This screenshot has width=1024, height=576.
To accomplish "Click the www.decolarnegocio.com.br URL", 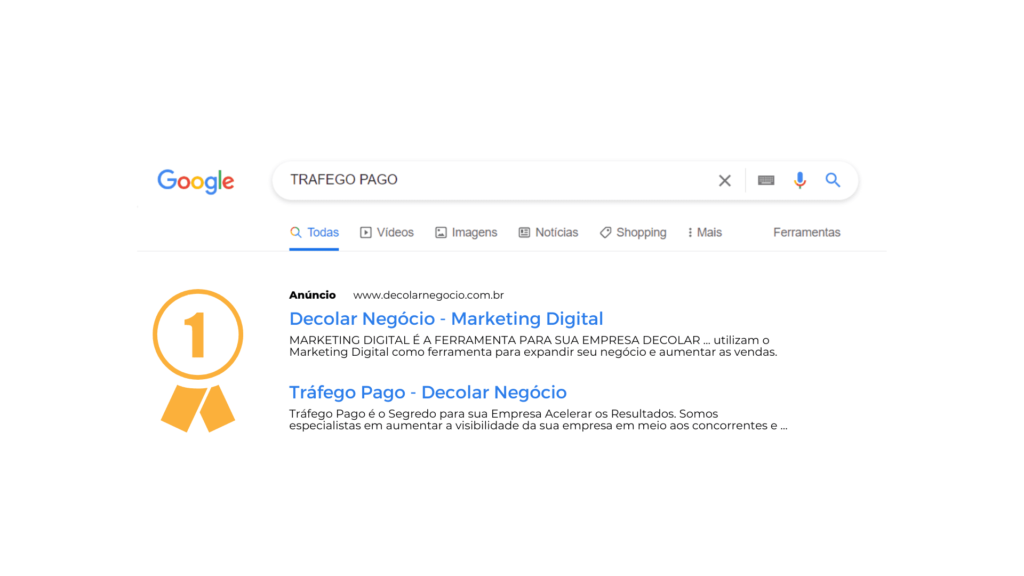I will coord(428,295).
